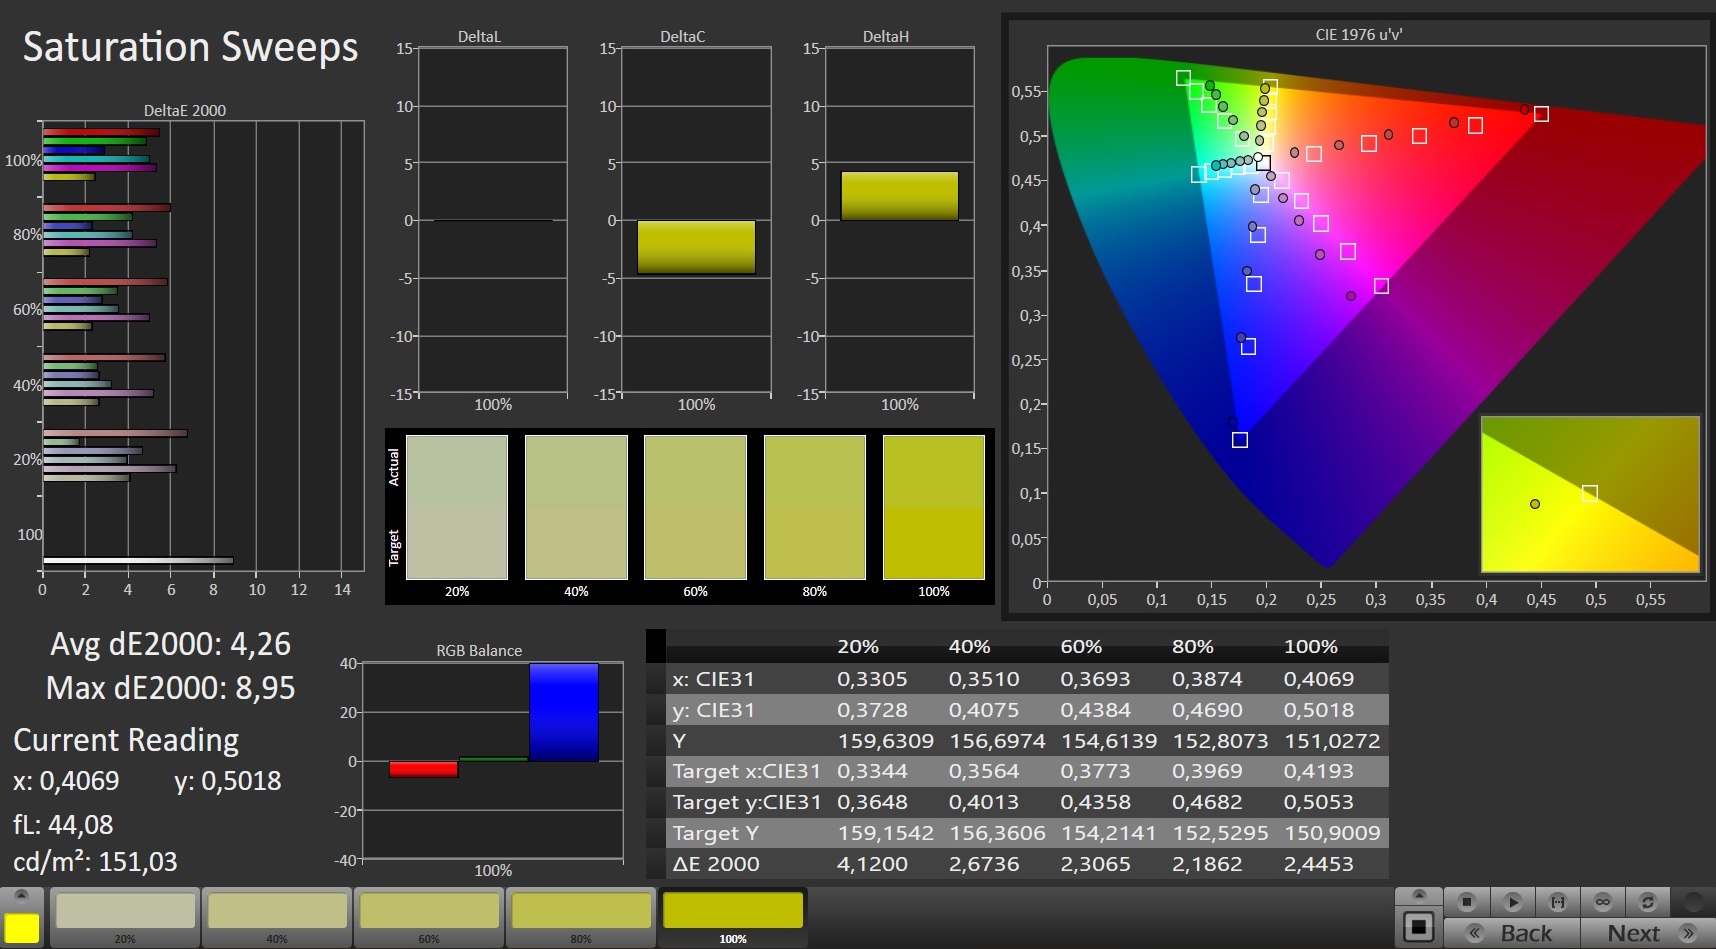Viewport: 1716px width, 949px height.
Task: Click the Avg dE2000: 4,26 readout
Action: click(x=171, y=644)
